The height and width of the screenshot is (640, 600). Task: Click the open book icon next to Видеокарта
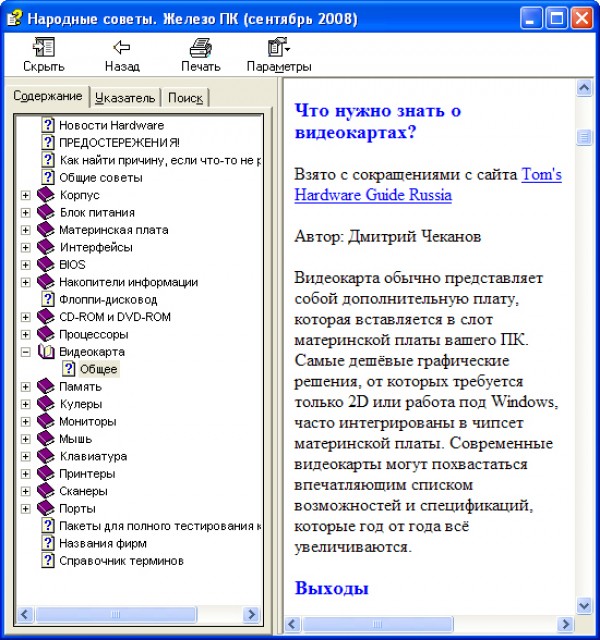[x=46, y=351]
